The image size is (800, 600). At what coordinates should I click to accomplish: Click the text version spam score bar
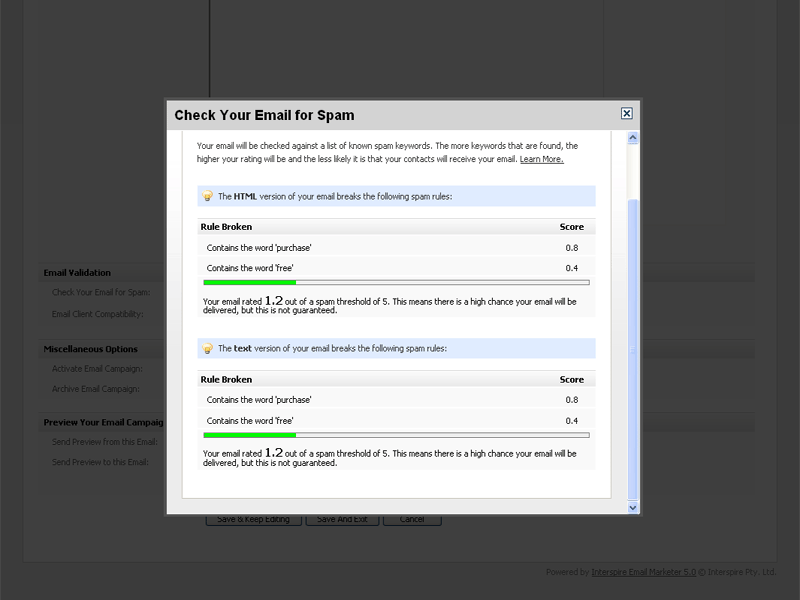(396, 435)
